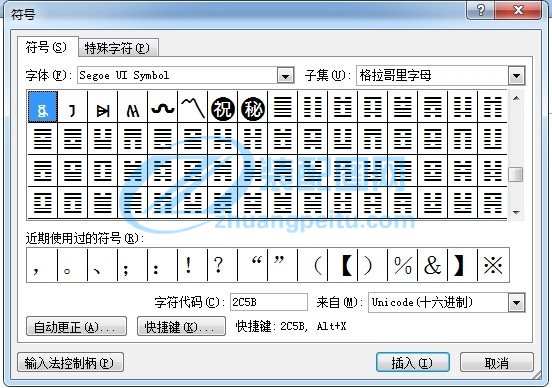Screen dimensions: 552x388
Task: Pick recent symbol right parenthesis )
Action: 372,265
